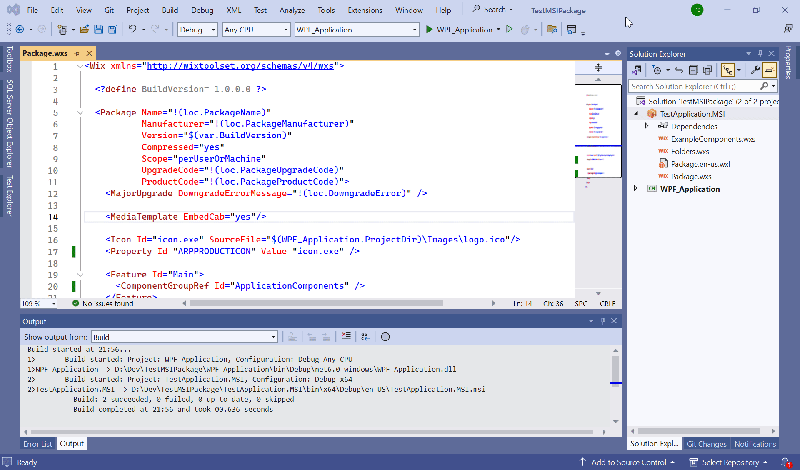Select ExampleComponents.wxs in Solution Explorer

[x=712, y=139]
